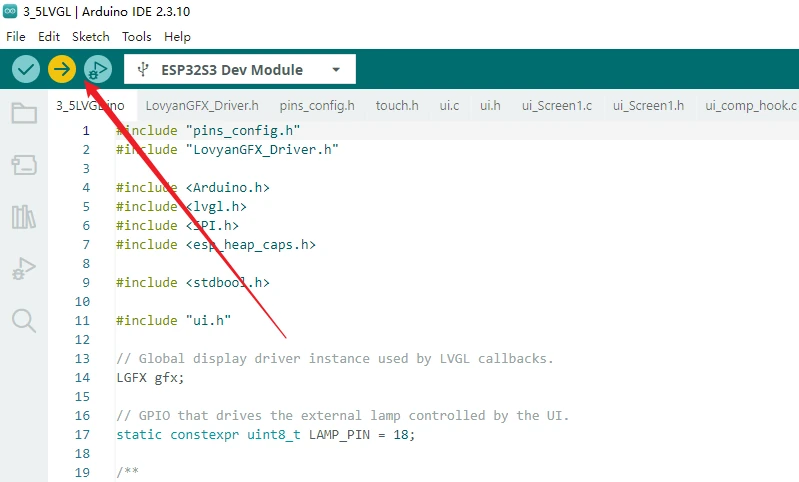Open the Edit menu

[49, 37]
